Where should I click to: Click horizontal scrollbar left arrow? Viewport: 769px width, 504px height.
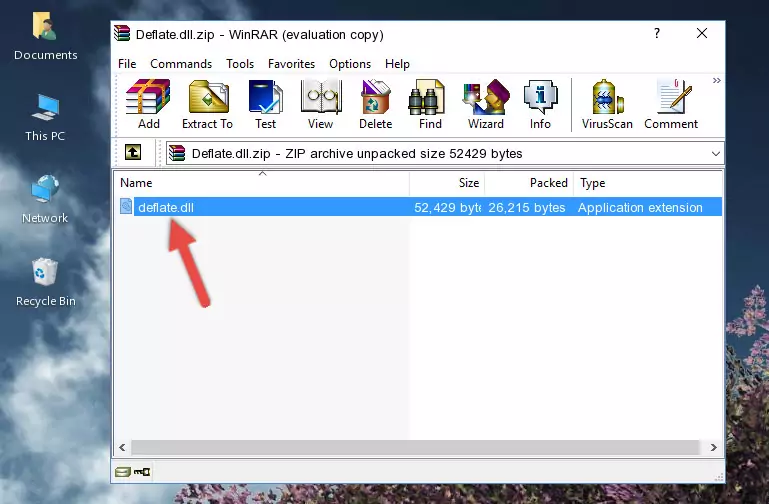(x=122, y=447)
